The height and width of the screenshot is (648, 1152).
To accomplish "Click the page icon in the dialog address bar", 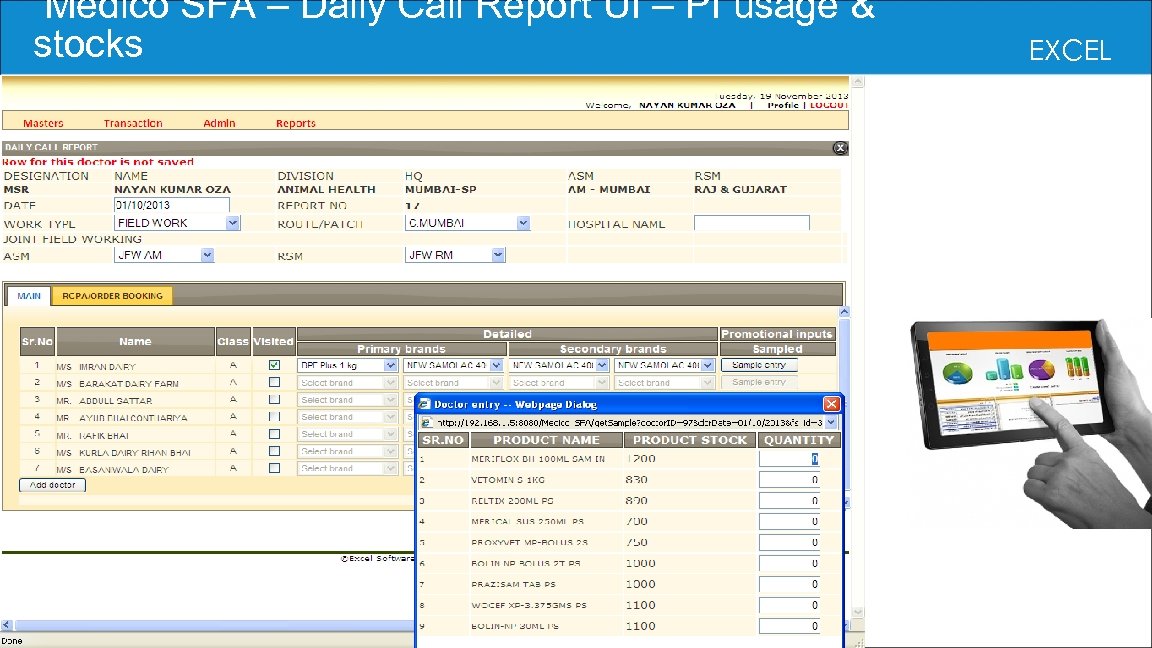I will (427, 421).
